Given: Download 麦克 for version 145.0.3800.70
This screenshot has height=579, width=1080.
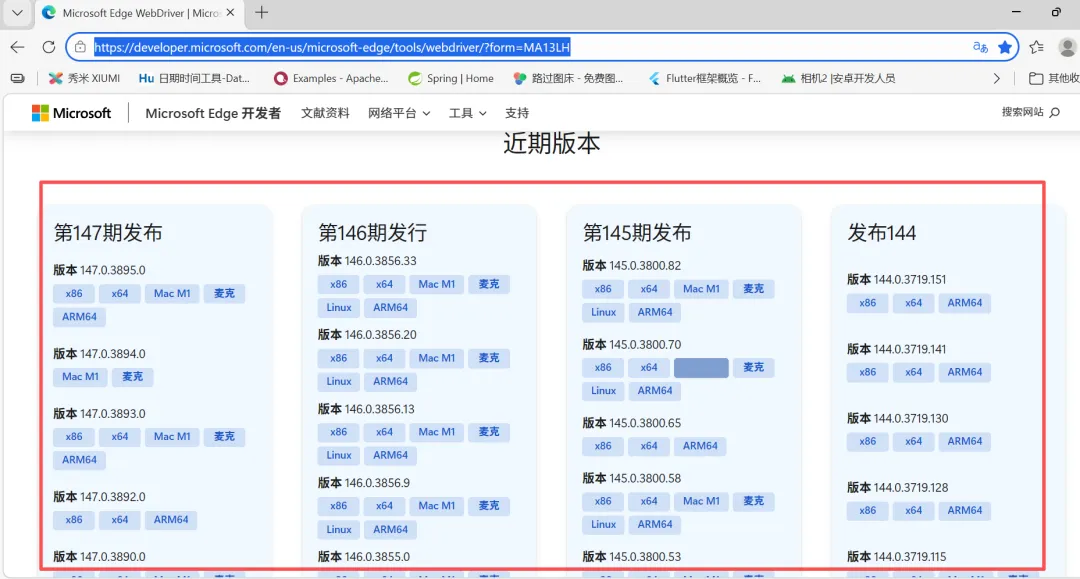Looking at the screenshot, I should [754, 368].
